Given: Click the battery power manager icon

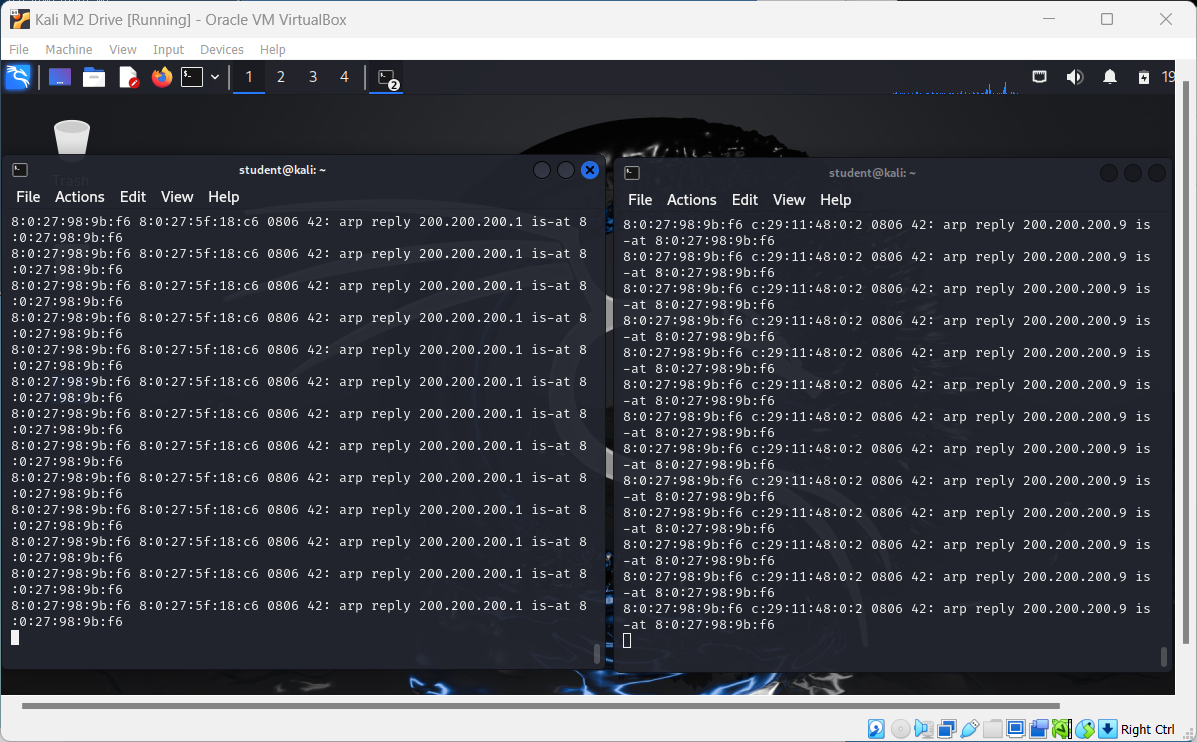Looking at the screenshot, I should [1144, 77].
